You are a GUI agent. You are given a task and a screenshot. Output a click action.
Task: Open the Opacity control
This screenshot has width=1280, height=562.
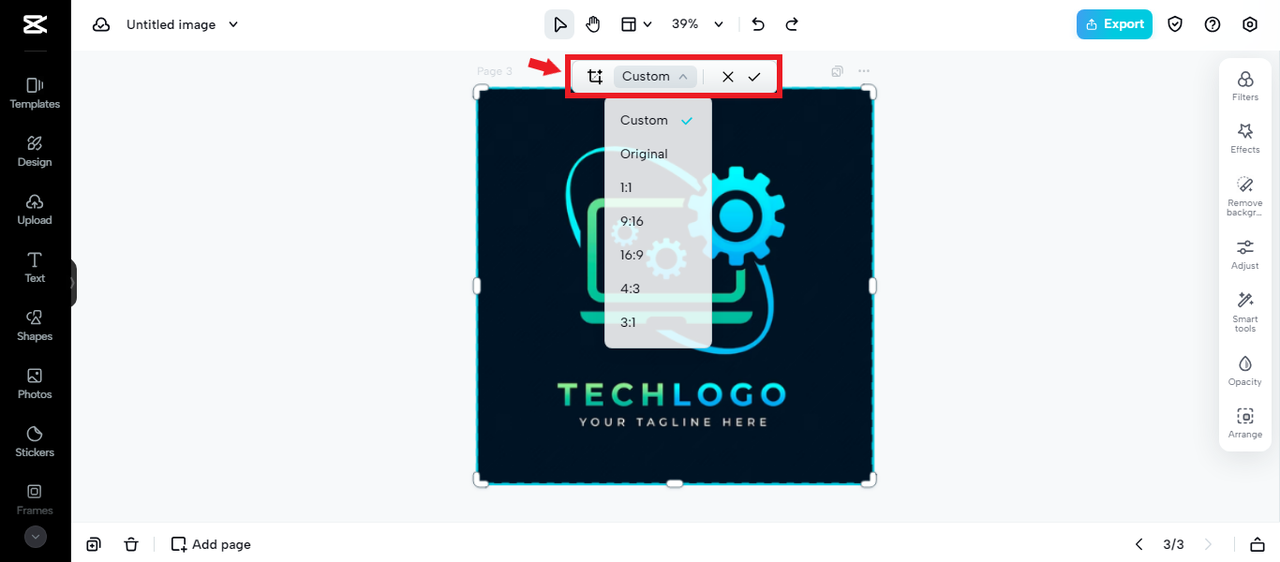pos(1245,371)
